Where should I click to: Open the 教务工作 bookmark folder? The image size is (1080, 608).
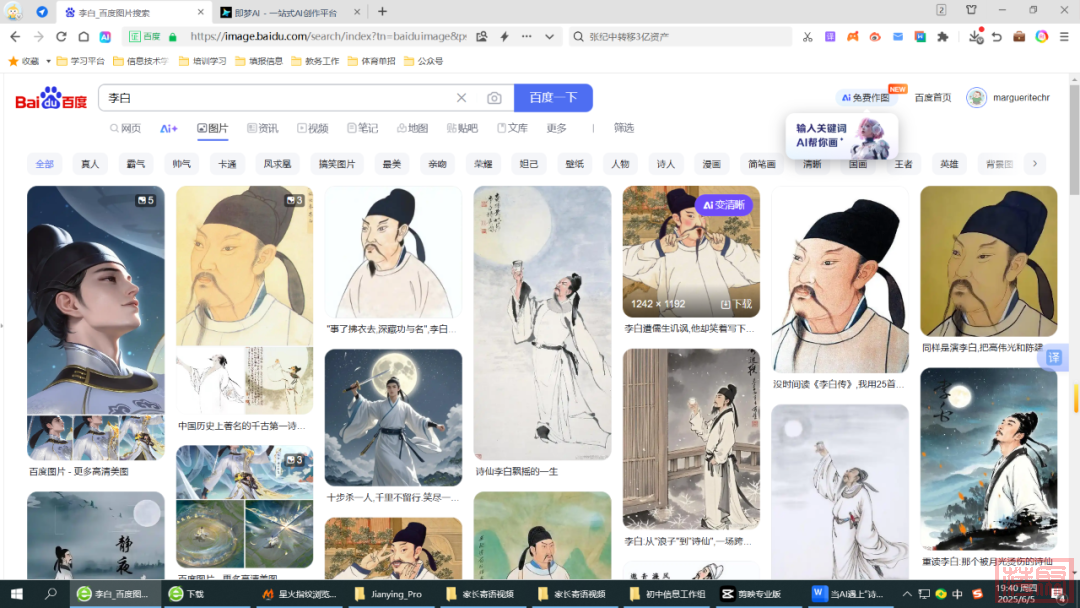[x=315, y=61]
